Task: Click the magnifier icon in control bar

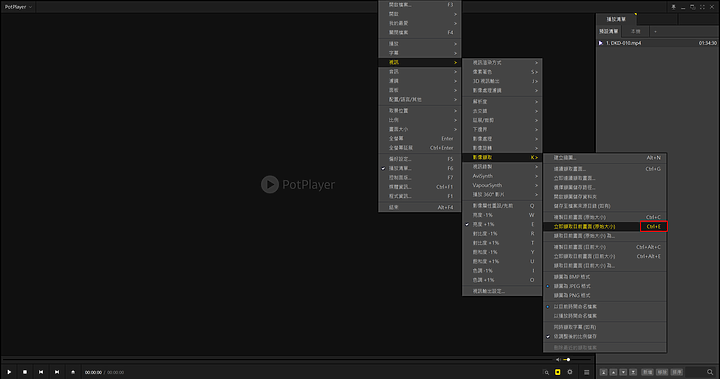Action: 546,373
